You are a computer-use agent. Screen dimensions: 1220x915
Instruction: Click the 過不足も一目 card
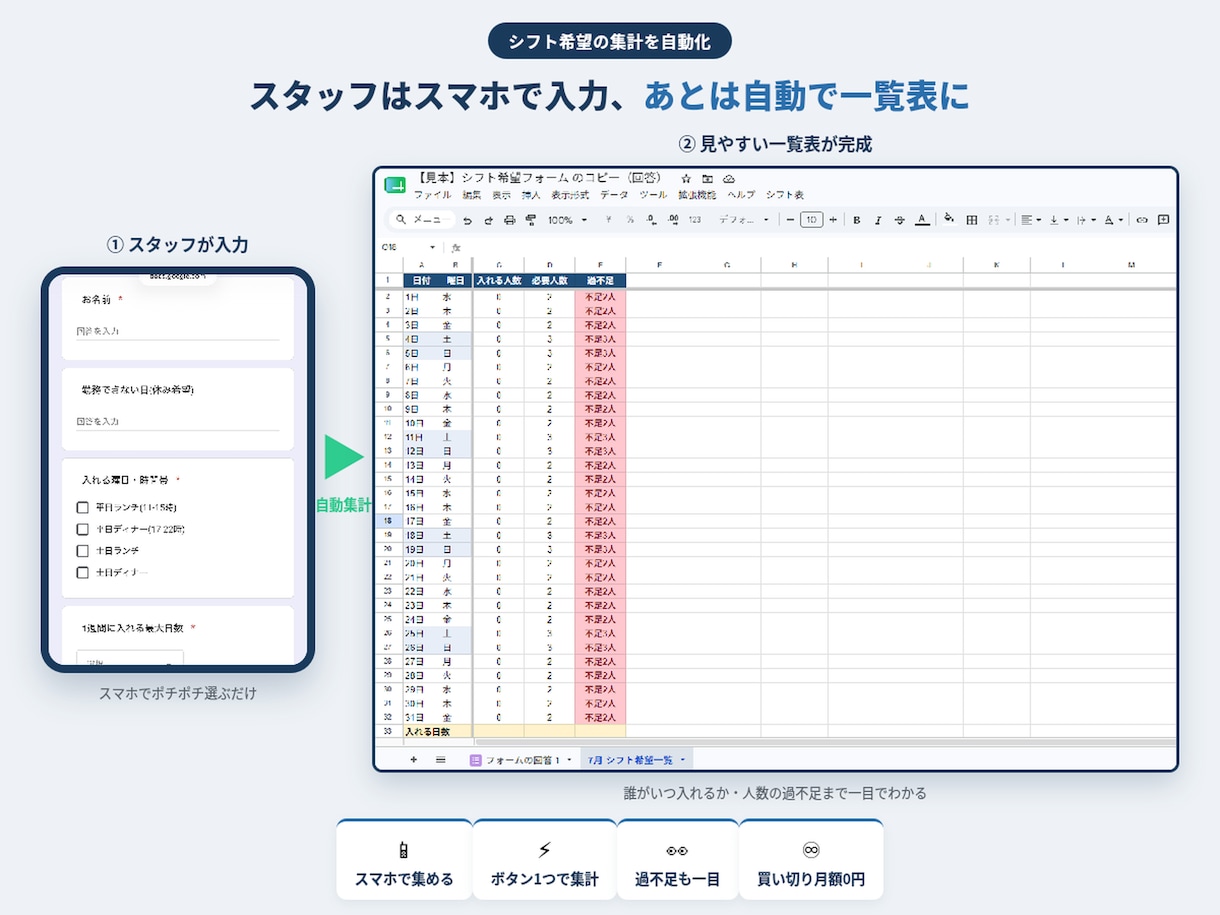(678, 860)
